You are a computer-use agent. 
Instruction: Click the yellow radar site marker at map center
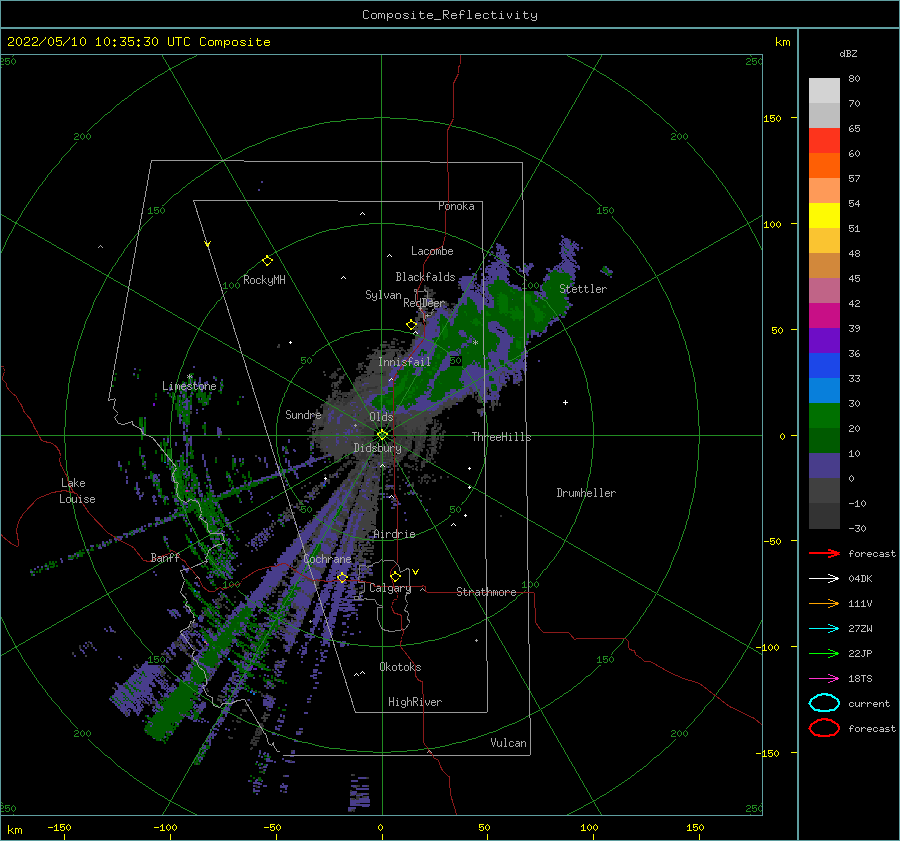point(382,435)
